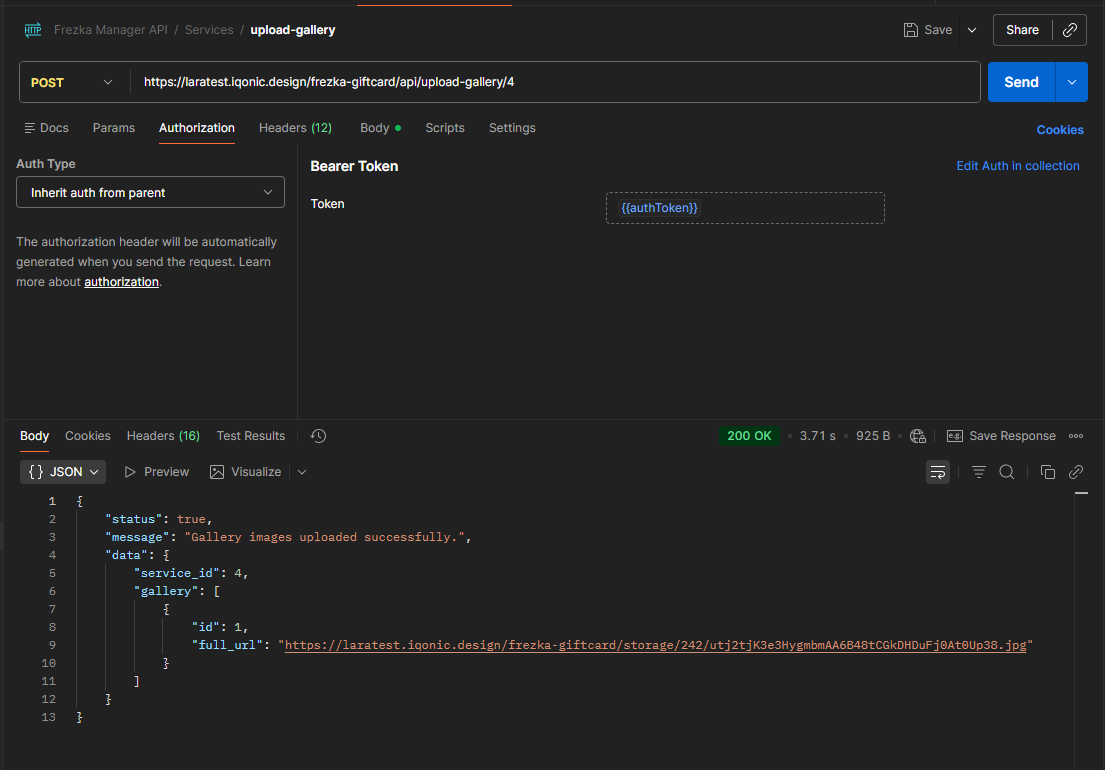This screenshot has width=1105, height=770.
Task: Send the POST request
Action: [x=1021, y=82]
